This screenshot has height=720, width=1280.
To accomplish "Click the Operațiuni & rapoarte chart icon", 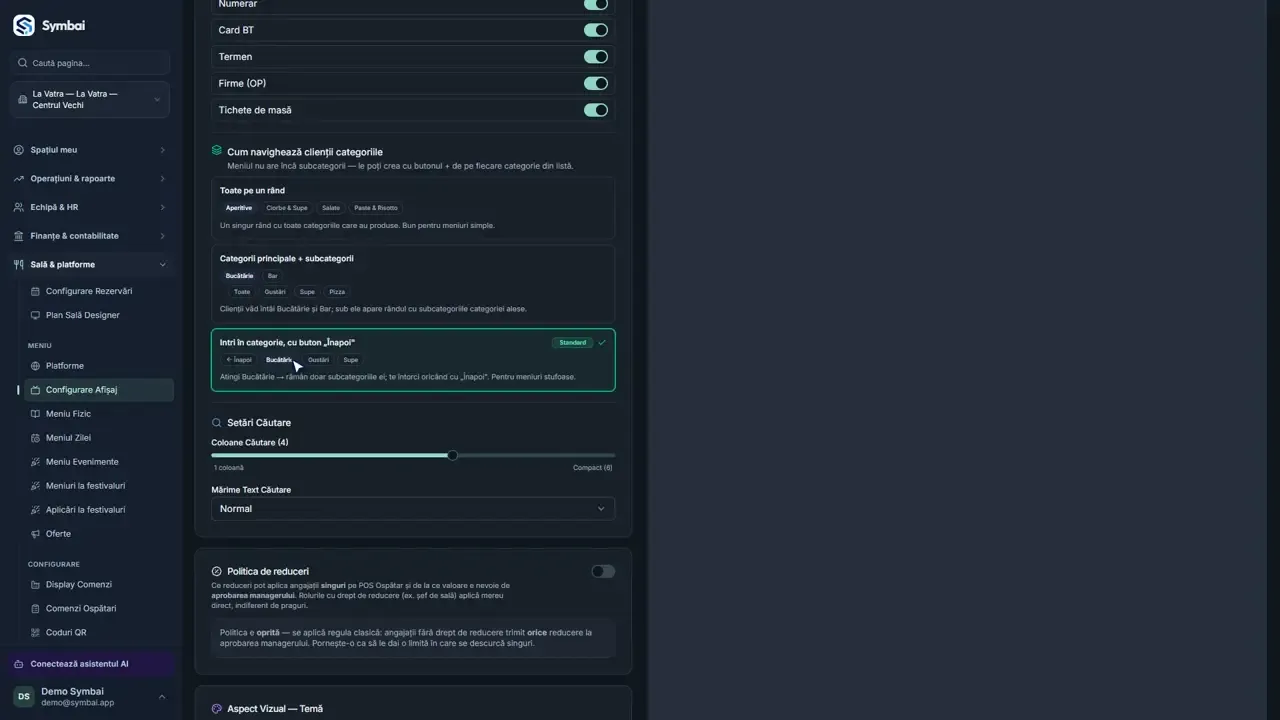I will click(19, 179).
